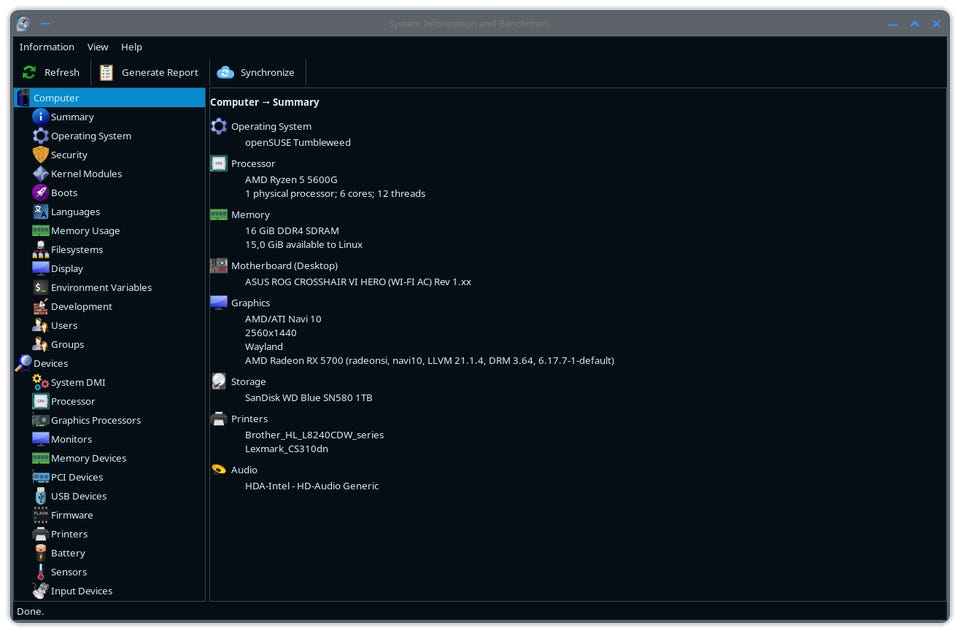This screenshot has height=633, width=960.
Task: Click the Generate Report button label
Action: [160, 72]
